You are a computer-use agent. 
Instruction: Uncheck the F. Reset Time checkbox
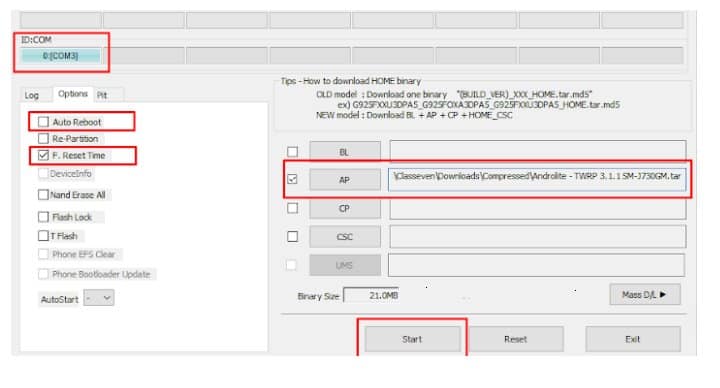[43, 155]
